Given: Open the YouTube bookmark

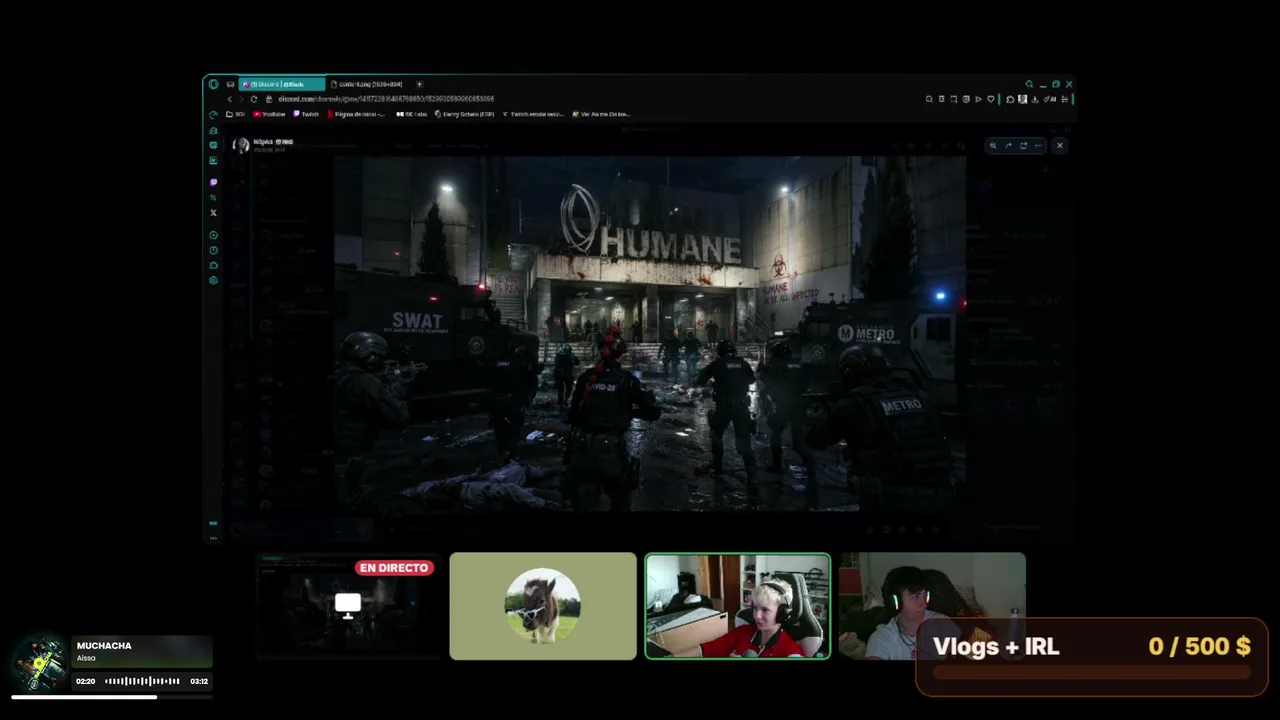Looking at the screenshot, I should 270,114.
